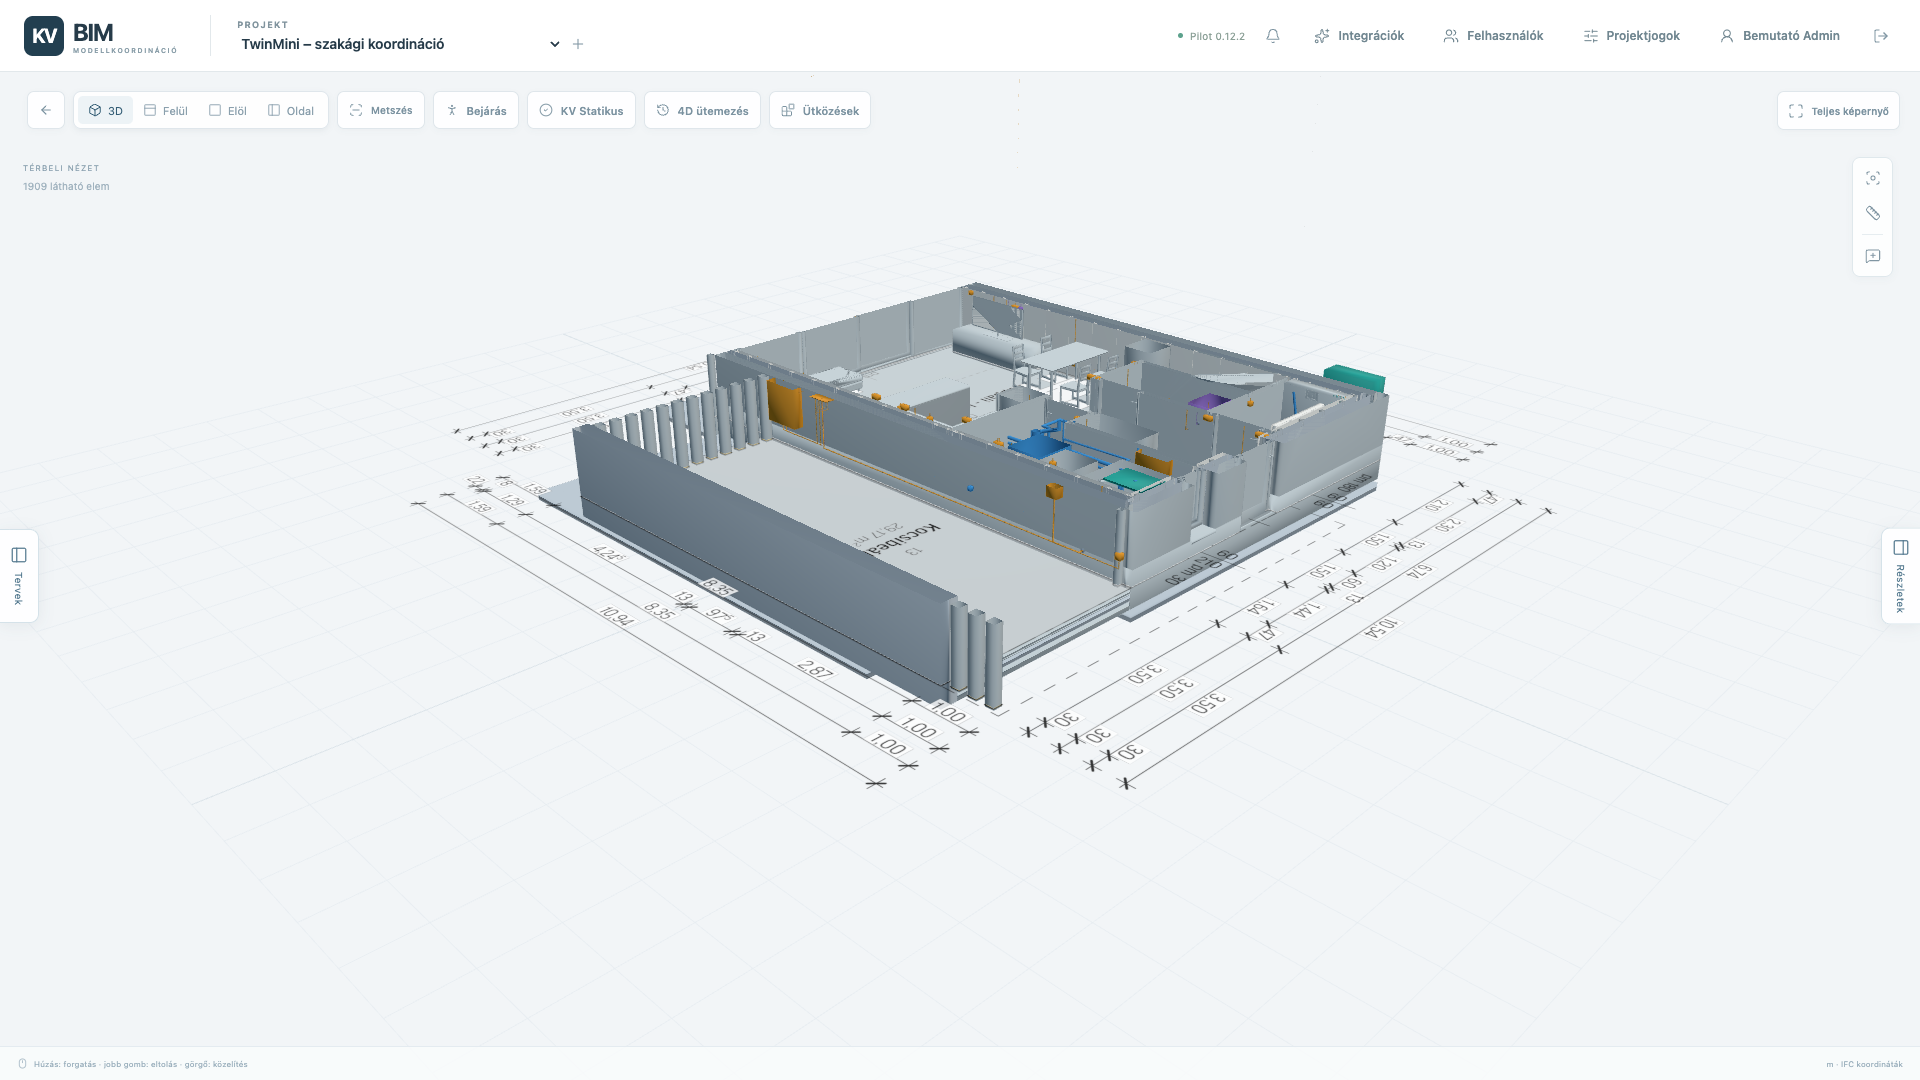
Task: Open Felhasználók page
Action: (1493, 36)
